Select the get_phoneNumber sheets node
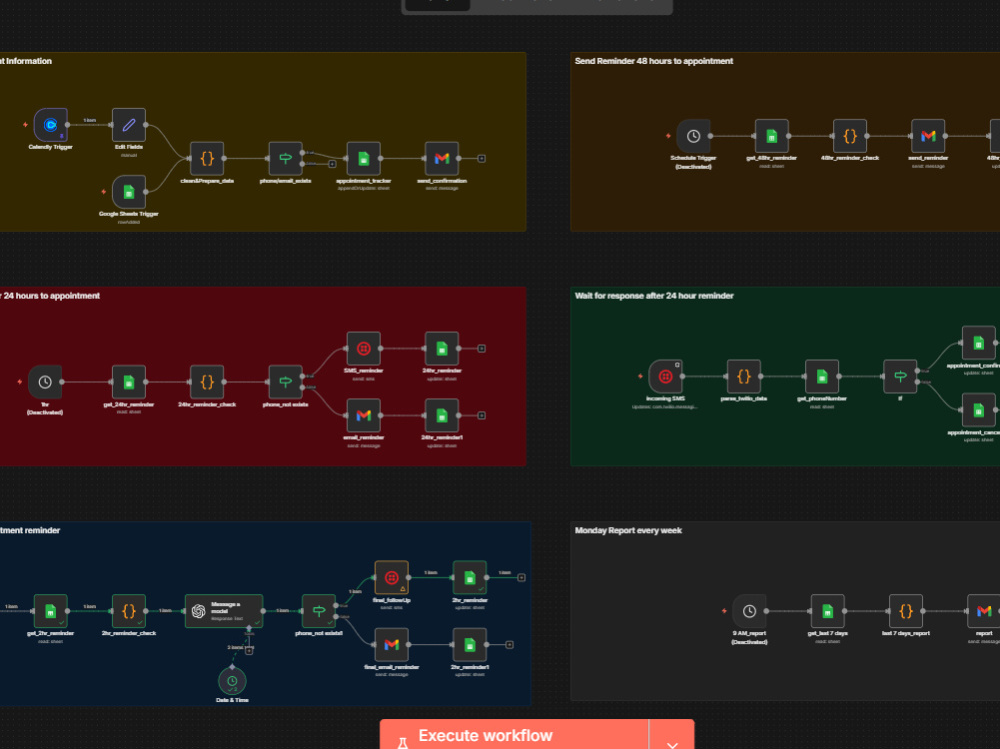This screenshot has height=749, width=1000. [x=822, y=376]
